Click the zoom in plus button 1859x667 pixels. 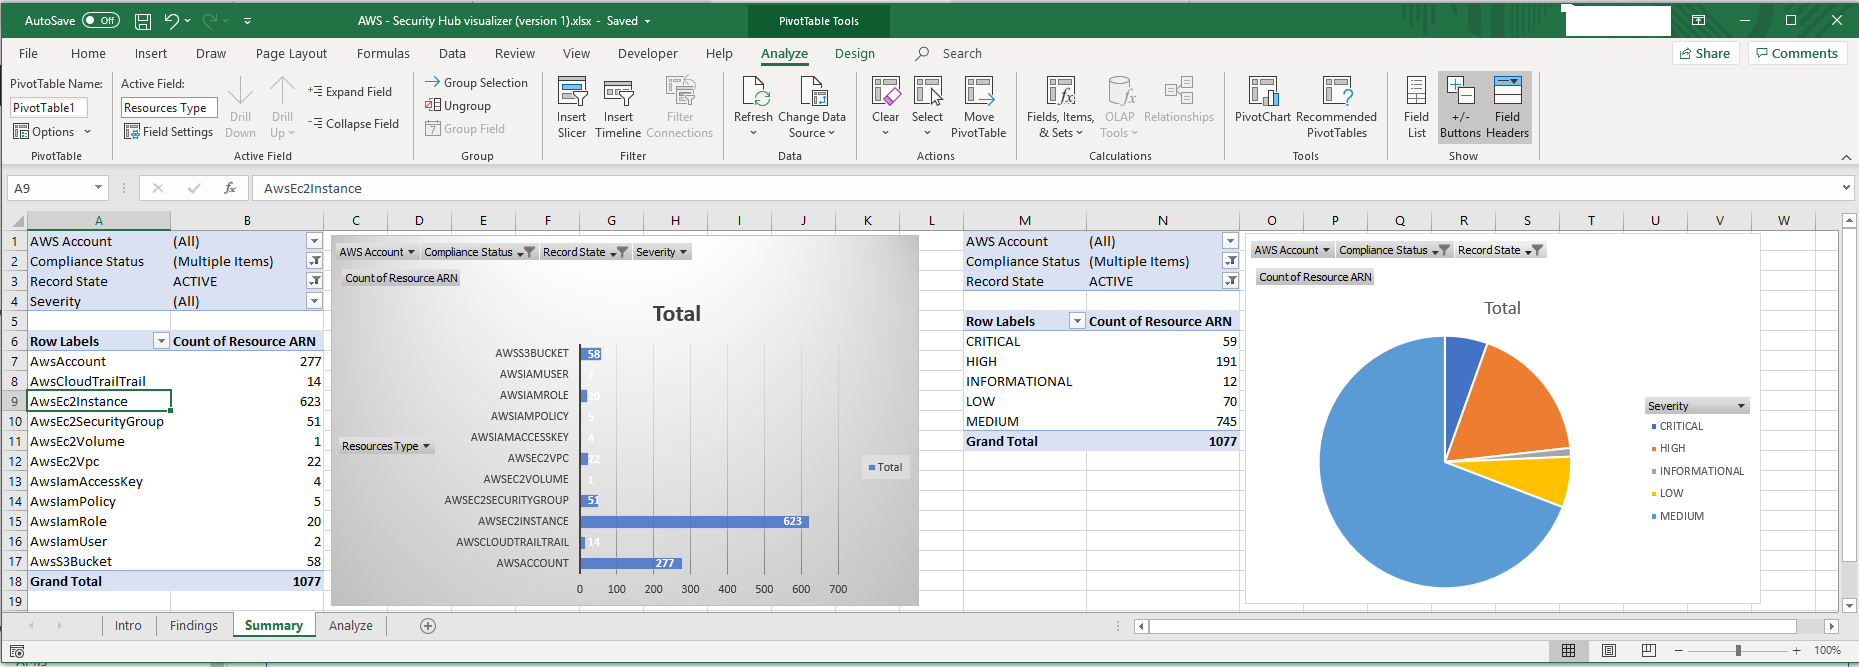point(1797,650)
